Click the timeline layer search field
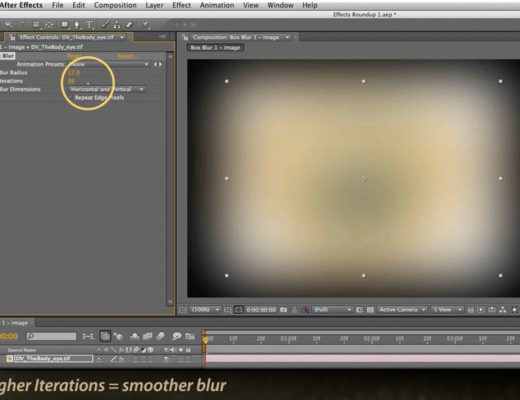520x400 pixels. tap(51, 336)
